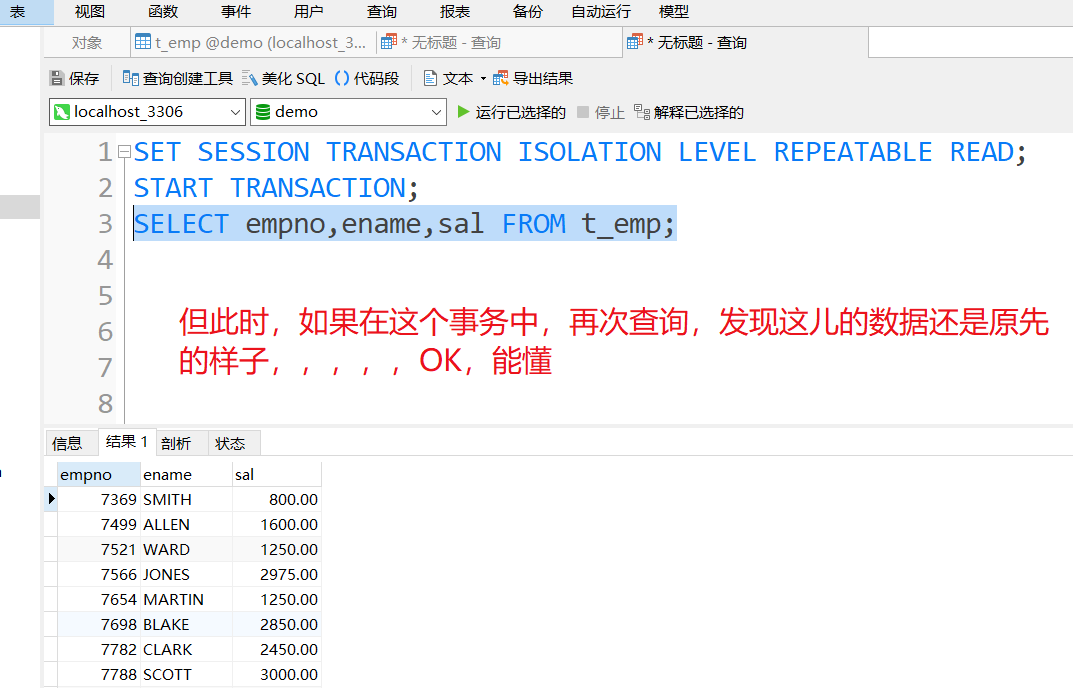Switch to the t_emp @demo tab
1073x688 pixels.
[253, 42]
